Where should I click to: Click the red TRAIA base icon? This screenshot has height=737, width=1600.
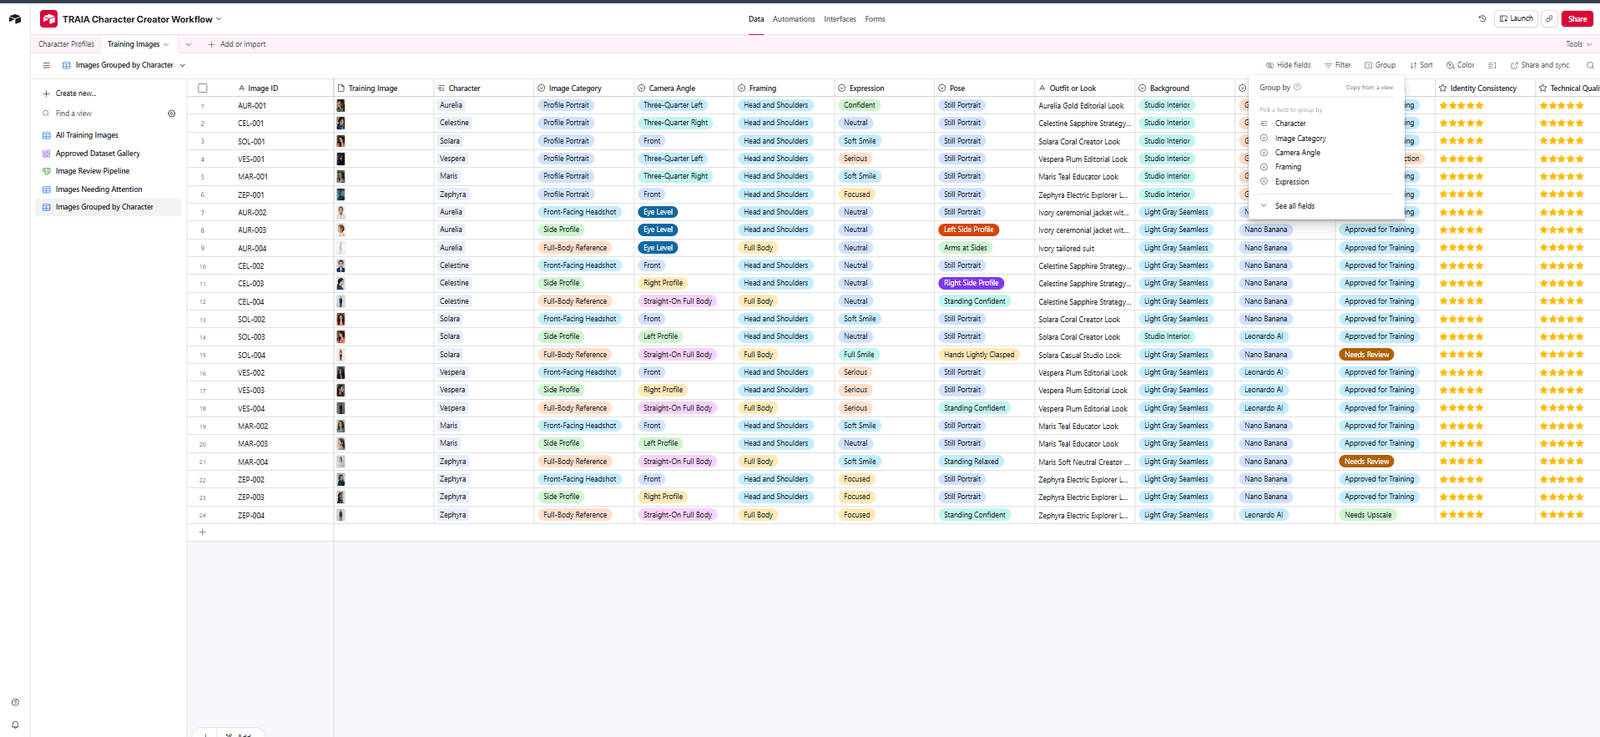(x=48, y=19)
